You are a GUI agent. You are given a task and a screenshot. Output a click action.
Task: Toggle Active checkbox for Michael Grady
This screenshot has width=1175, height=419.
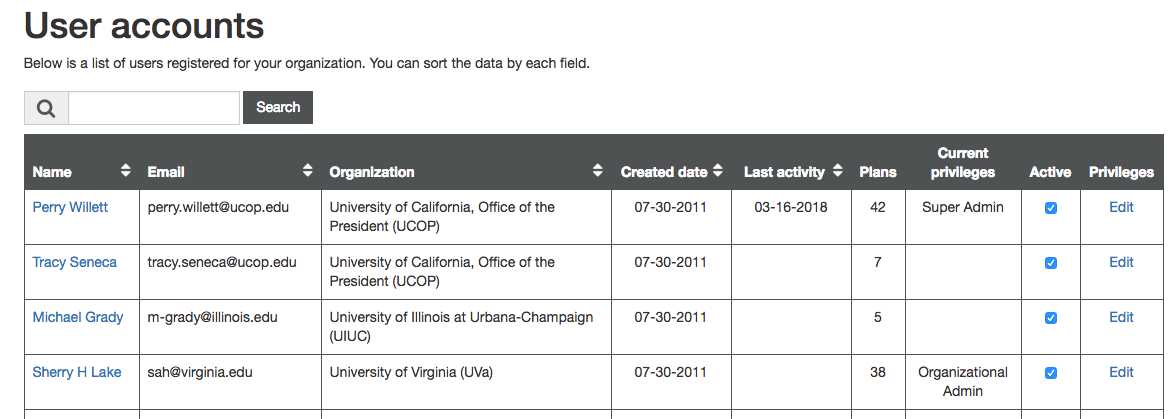pos(1050,318)
